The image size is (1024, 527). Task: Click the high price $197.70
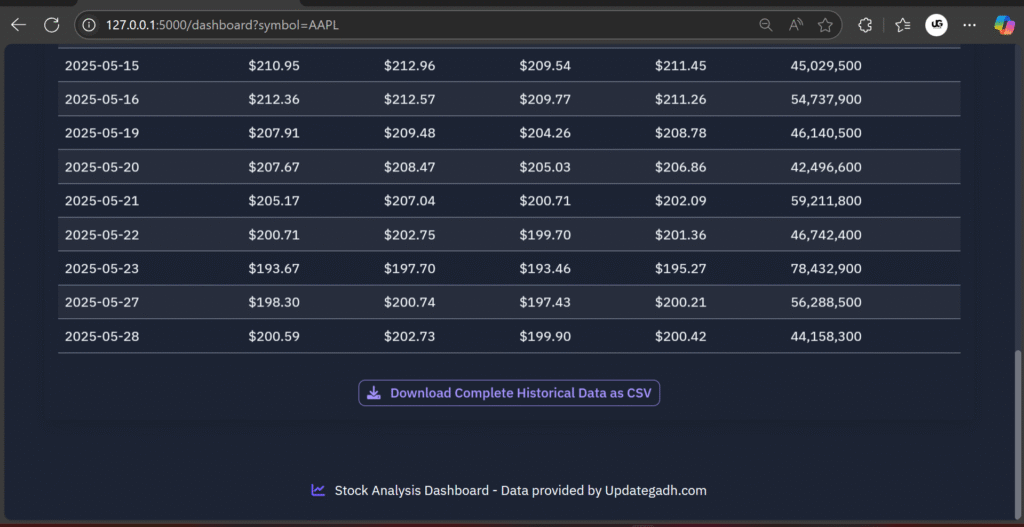409,269
